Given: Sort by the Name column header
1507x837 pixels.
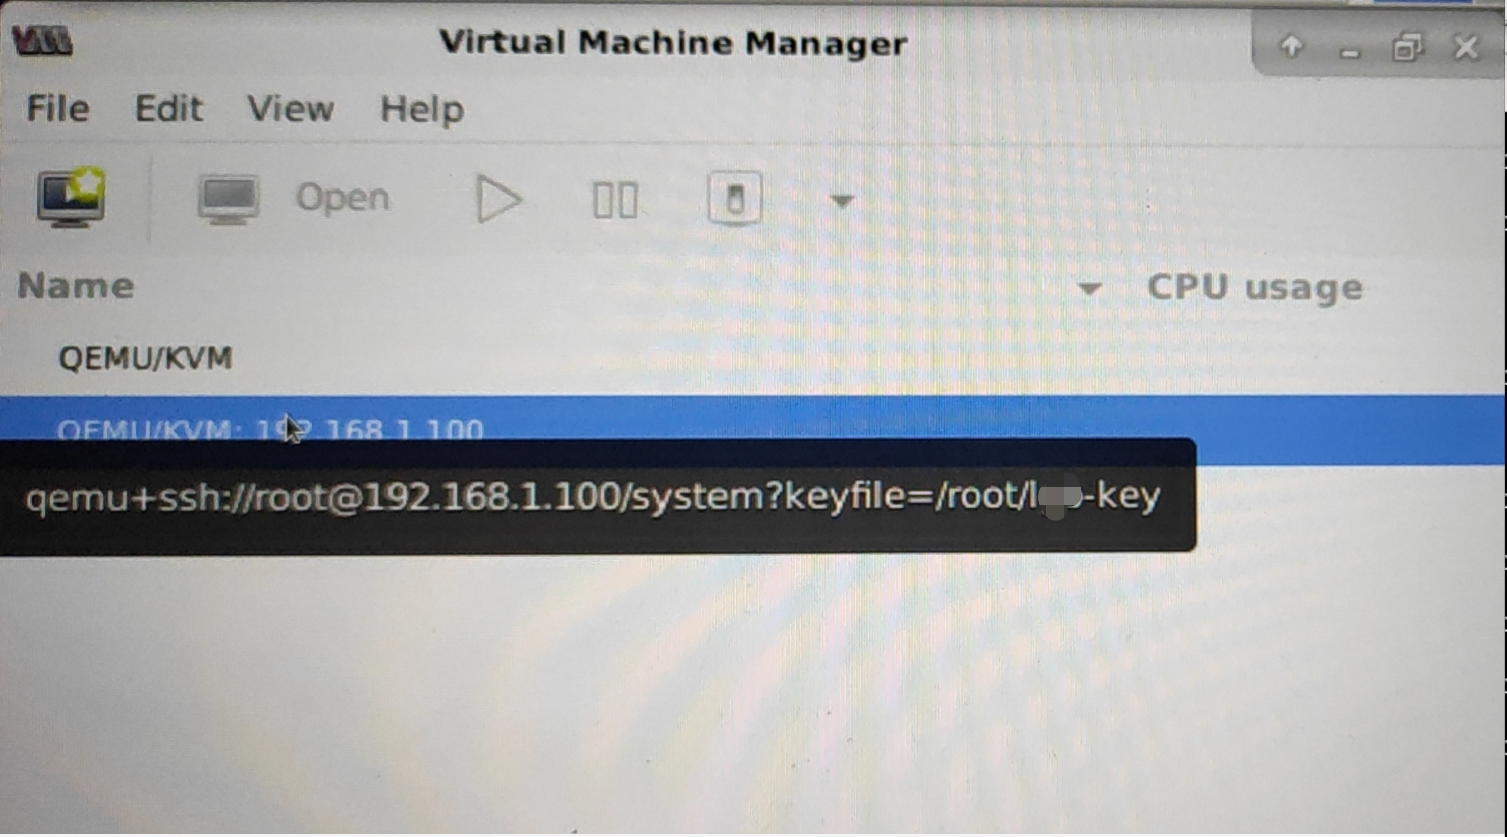Looking at the screenshot, I should tap(76, 286).
